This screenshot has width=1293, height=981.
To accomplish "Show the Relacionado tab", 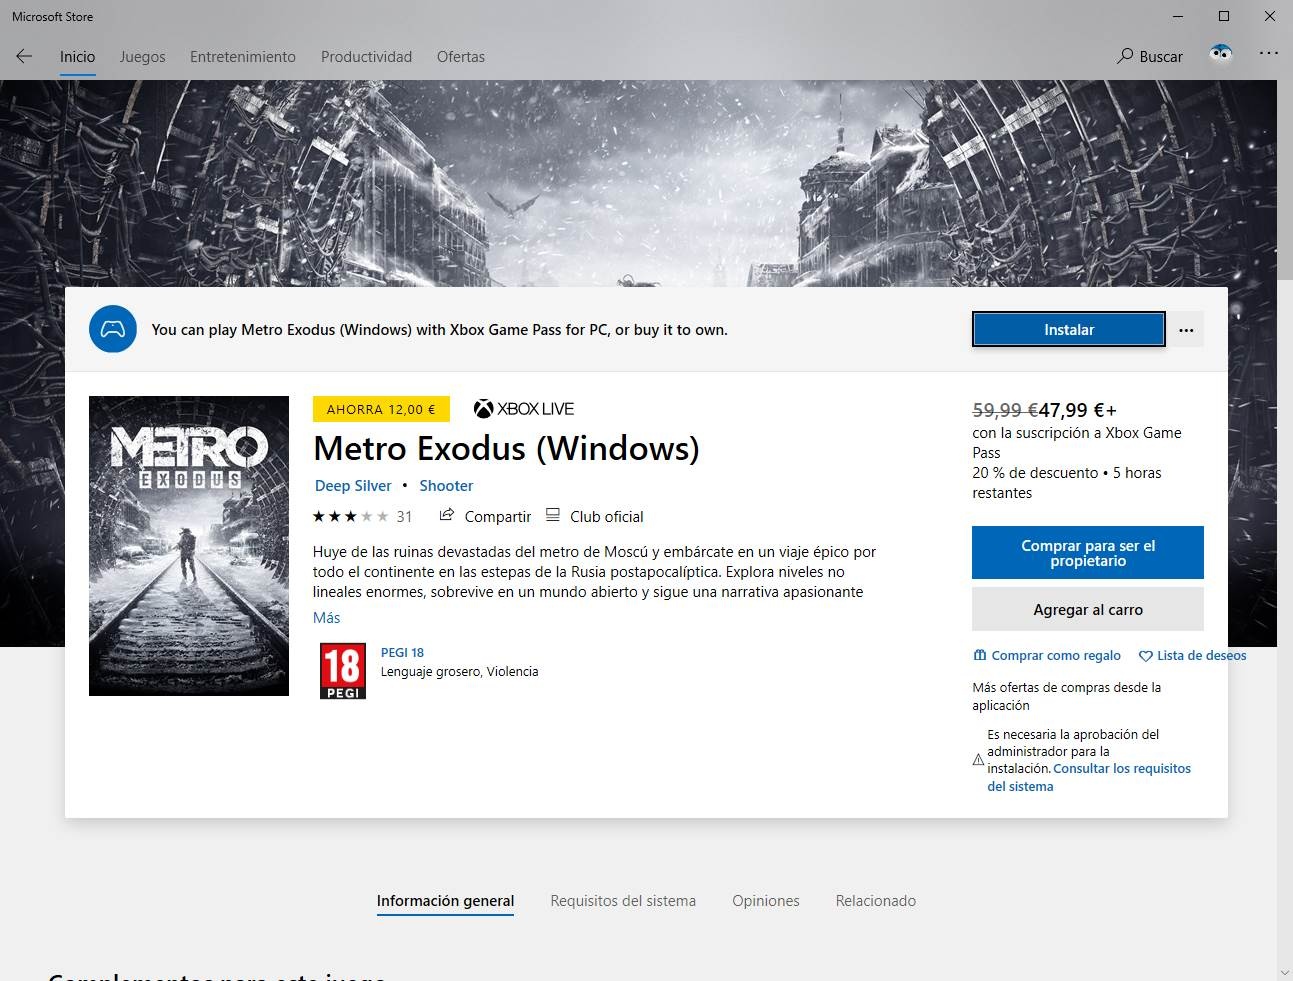I will coord(876,901).
